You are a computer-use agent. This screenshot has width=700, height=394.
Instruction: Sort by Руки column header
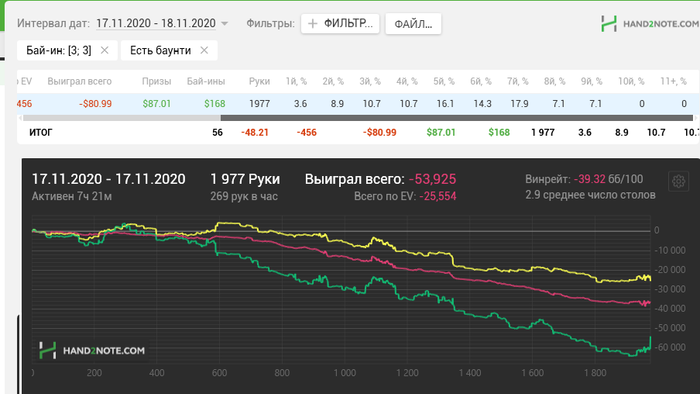coord(259,81)
